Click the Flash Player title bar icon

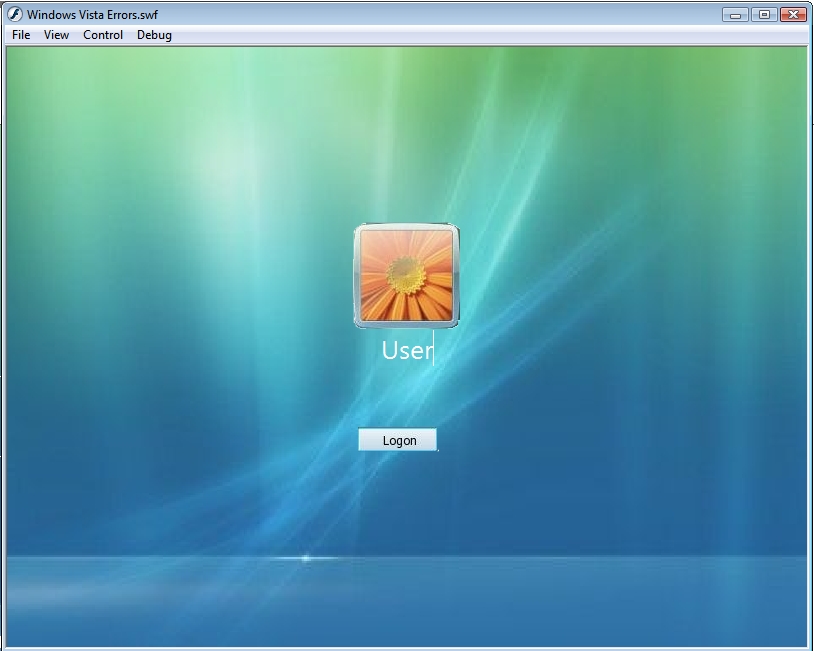[15, 14]
